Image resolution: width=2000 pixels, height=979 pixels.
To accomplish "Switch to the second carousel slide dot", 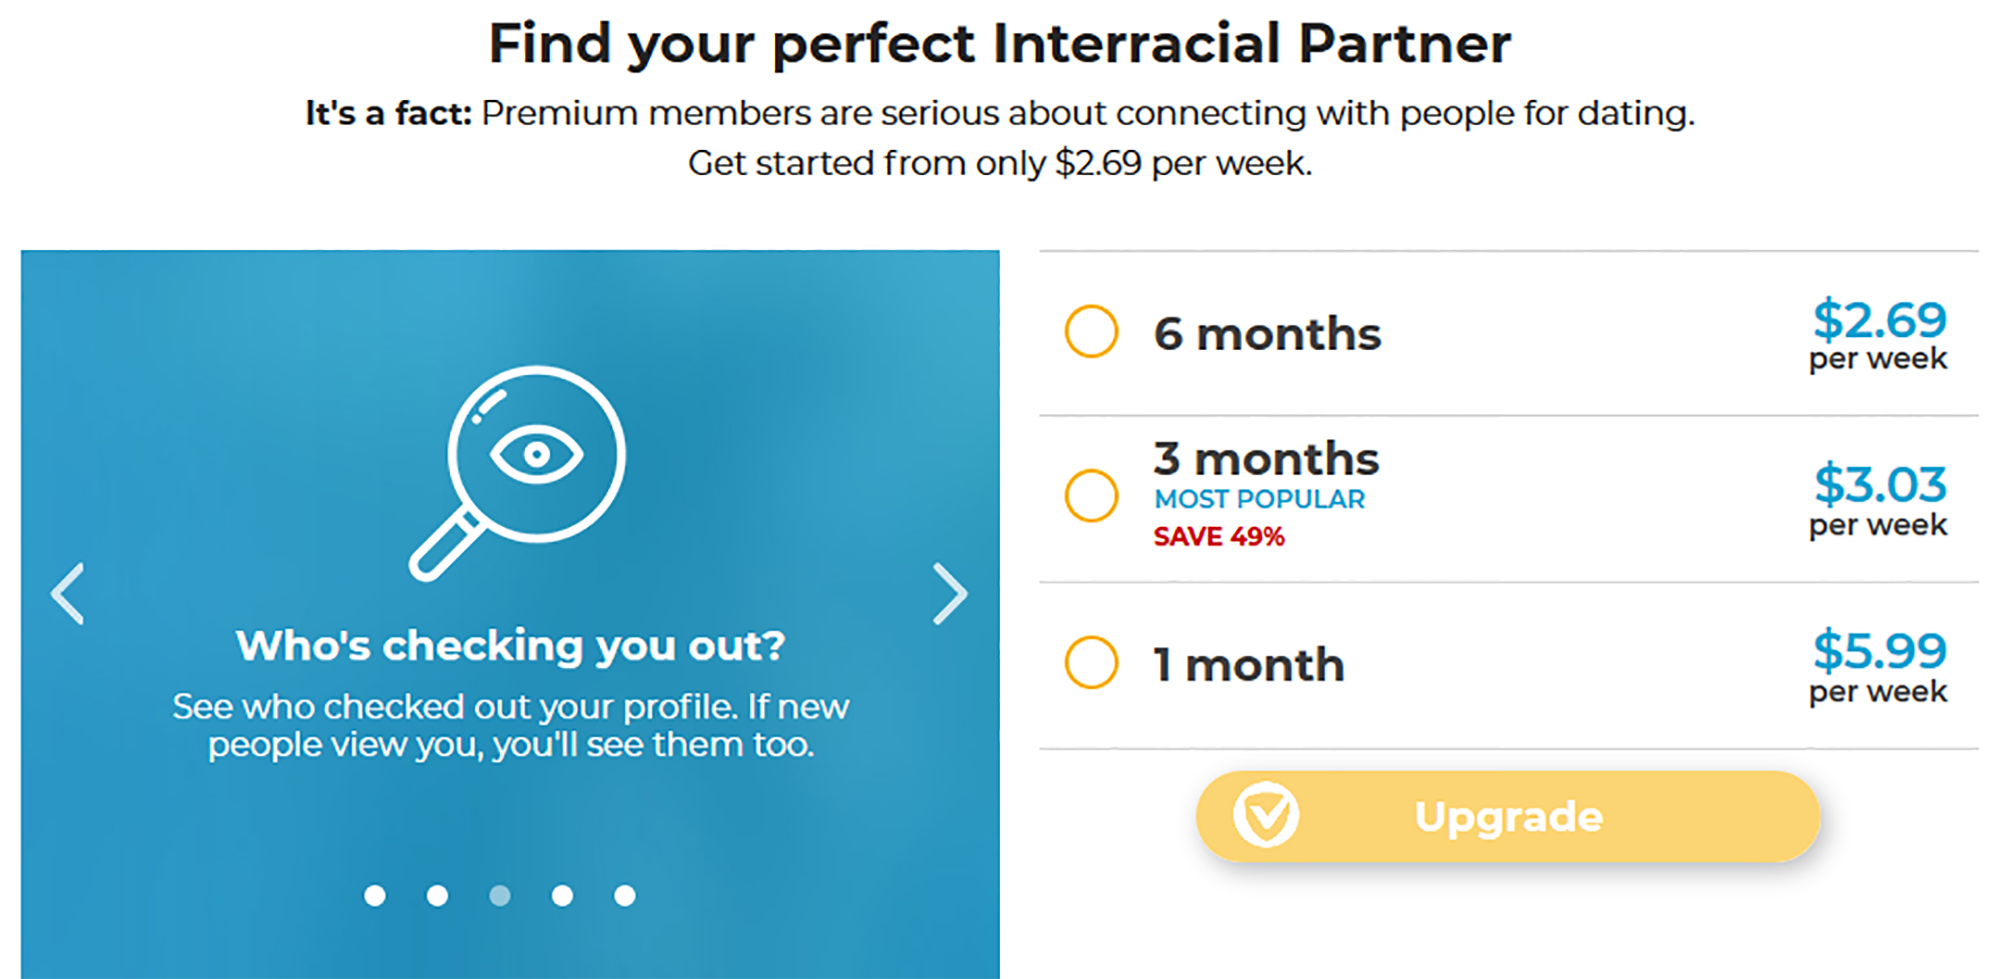I will coord(437,896).
